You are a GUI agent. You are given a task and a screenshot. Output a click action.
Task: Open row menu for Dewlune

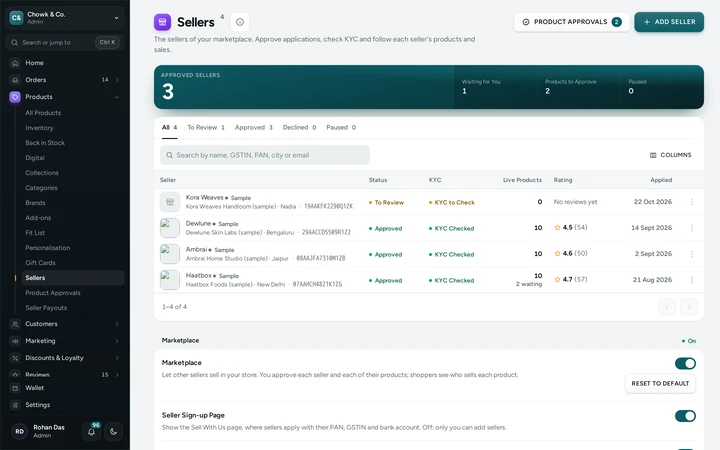692,228
